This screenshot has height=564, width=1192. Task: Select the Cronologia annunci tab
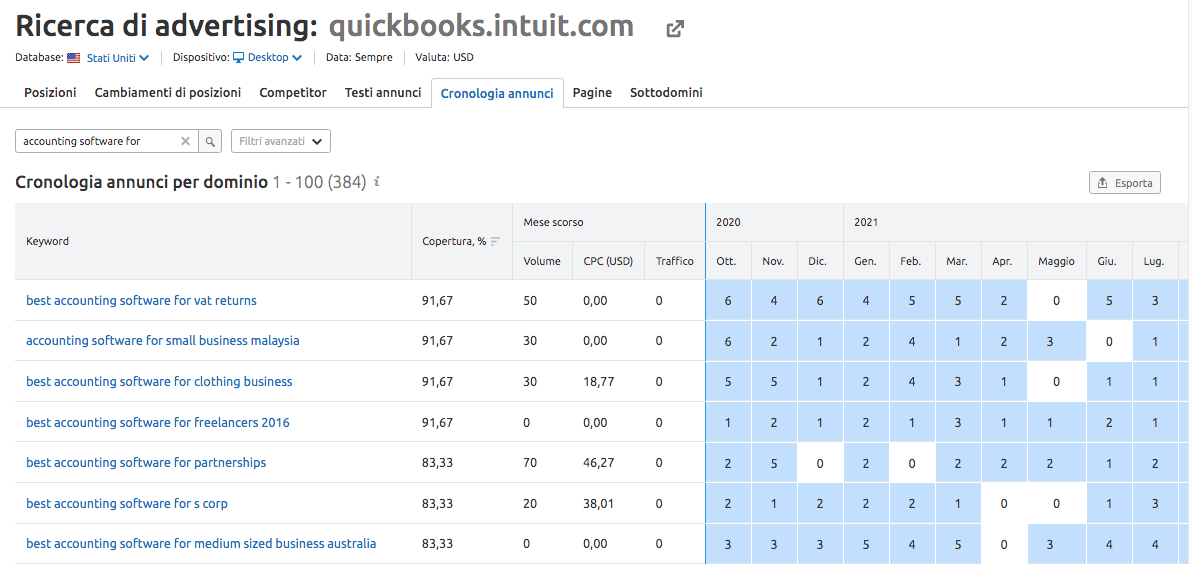coord(497,93)
